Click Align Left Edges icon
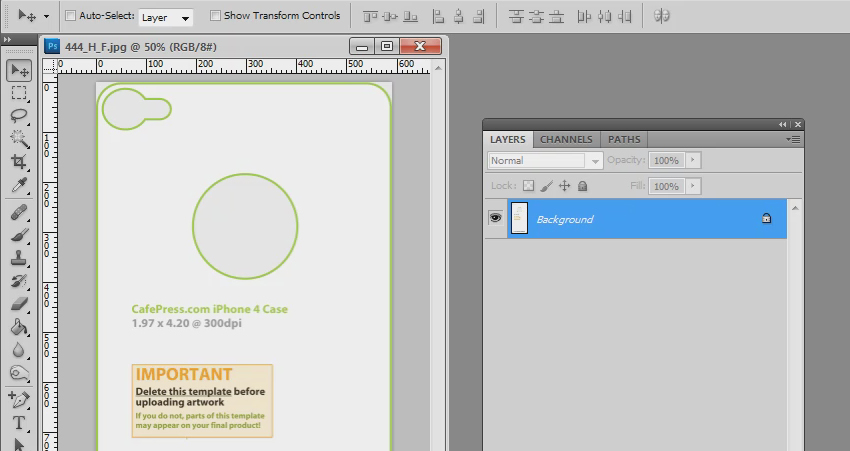The height and width of the screenshot is (451, 850). [x=438, y=16]
